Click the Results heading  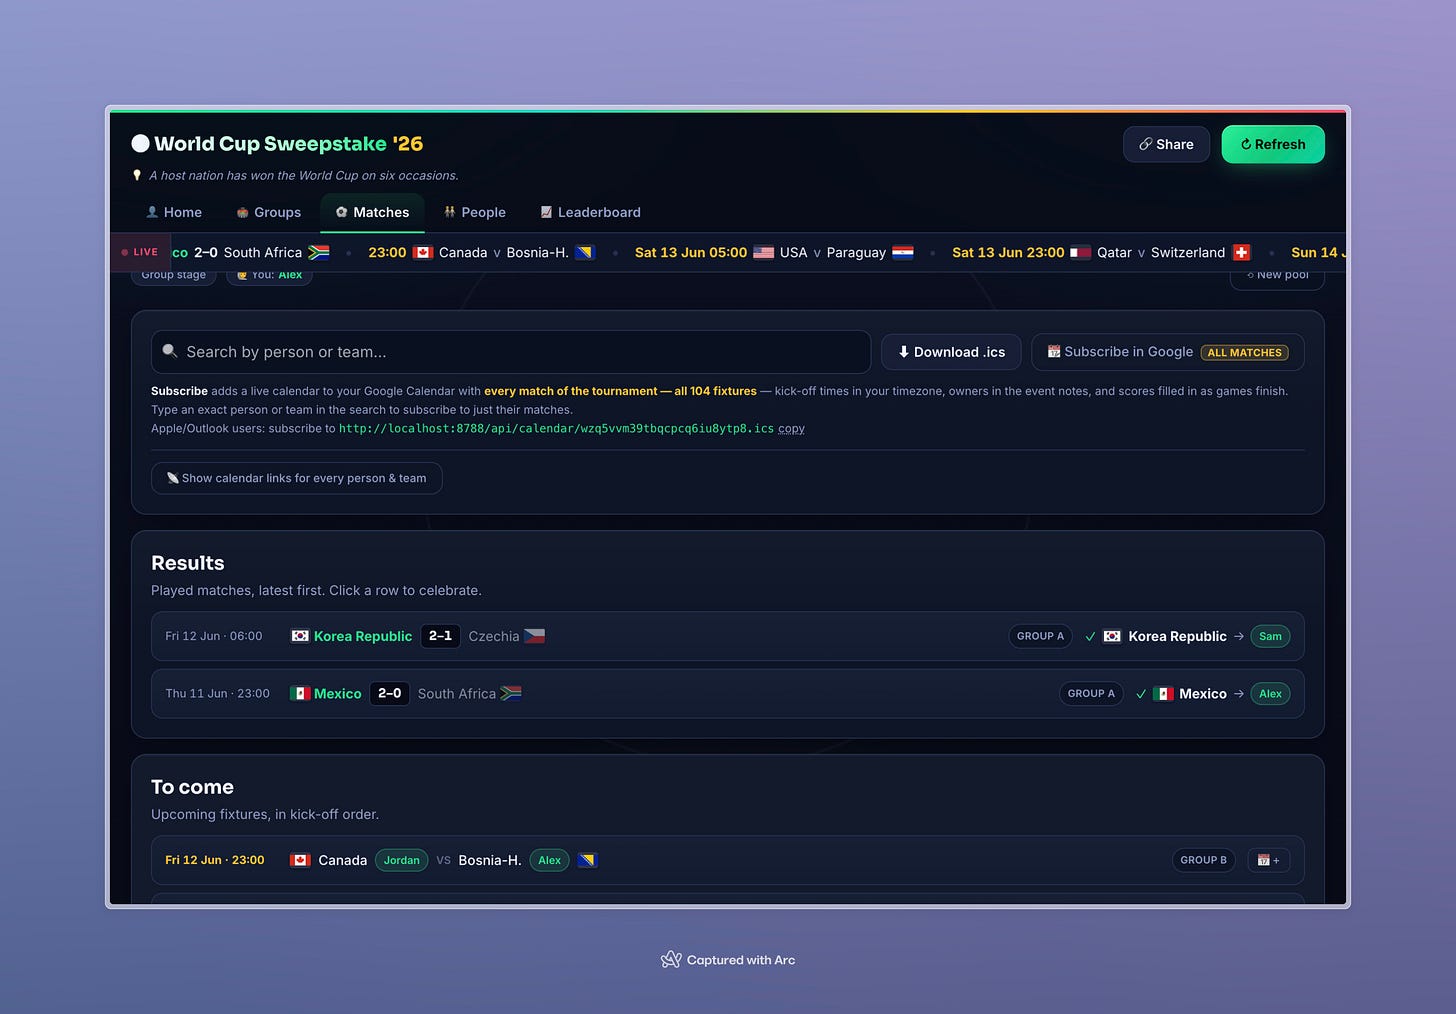click(x=188, y=563)
